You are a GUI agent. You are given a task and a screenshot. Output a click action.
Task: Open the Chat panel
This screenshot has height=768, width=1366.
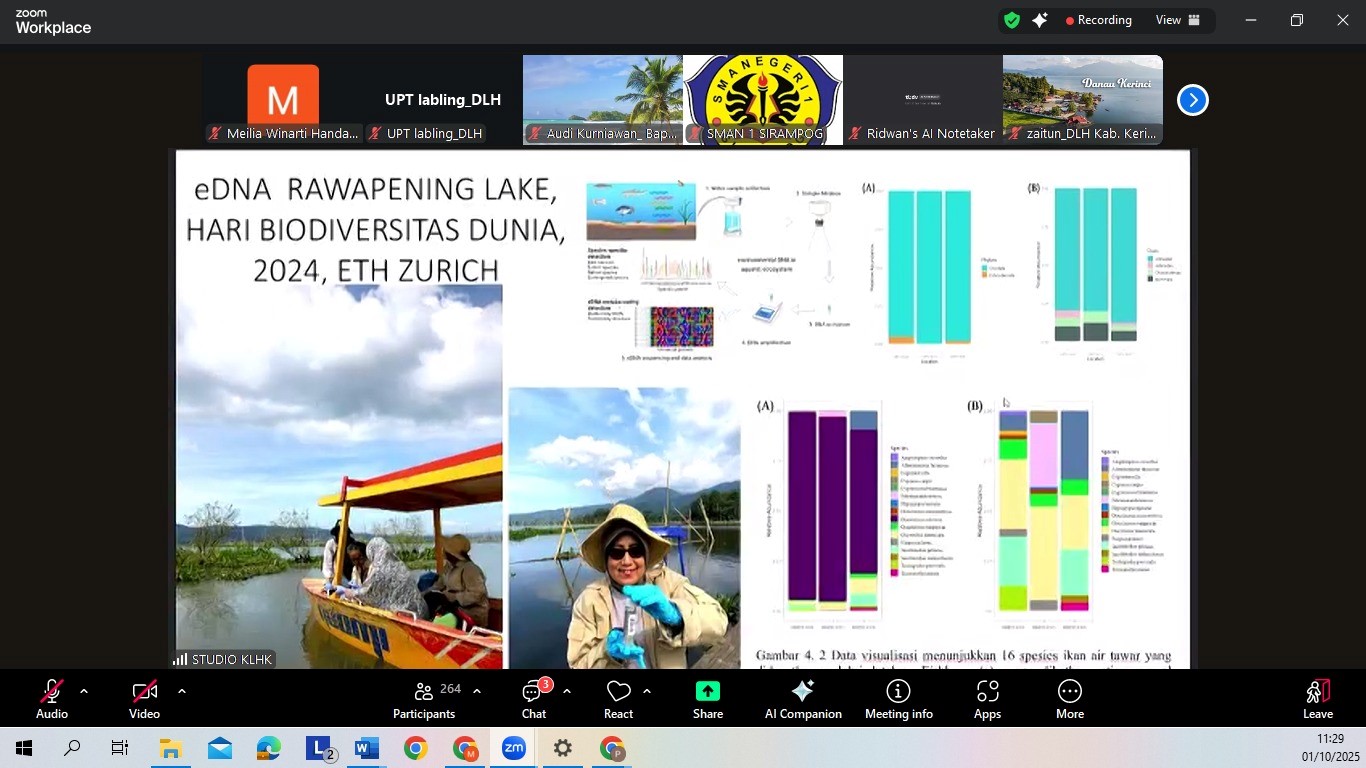534,699
